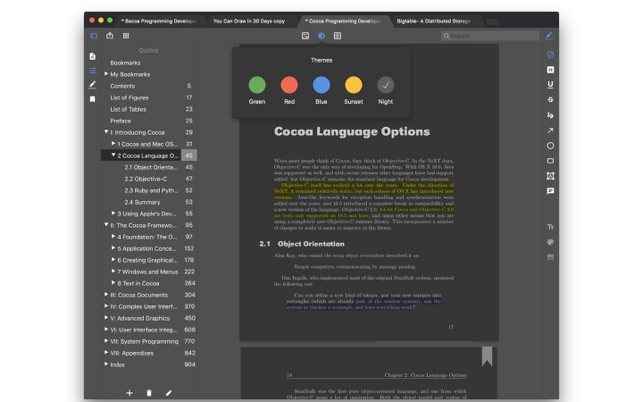Screen dimensions: 643x402
Task: Select the strikethrough annotation tool
Action: [x=550, y=99]
